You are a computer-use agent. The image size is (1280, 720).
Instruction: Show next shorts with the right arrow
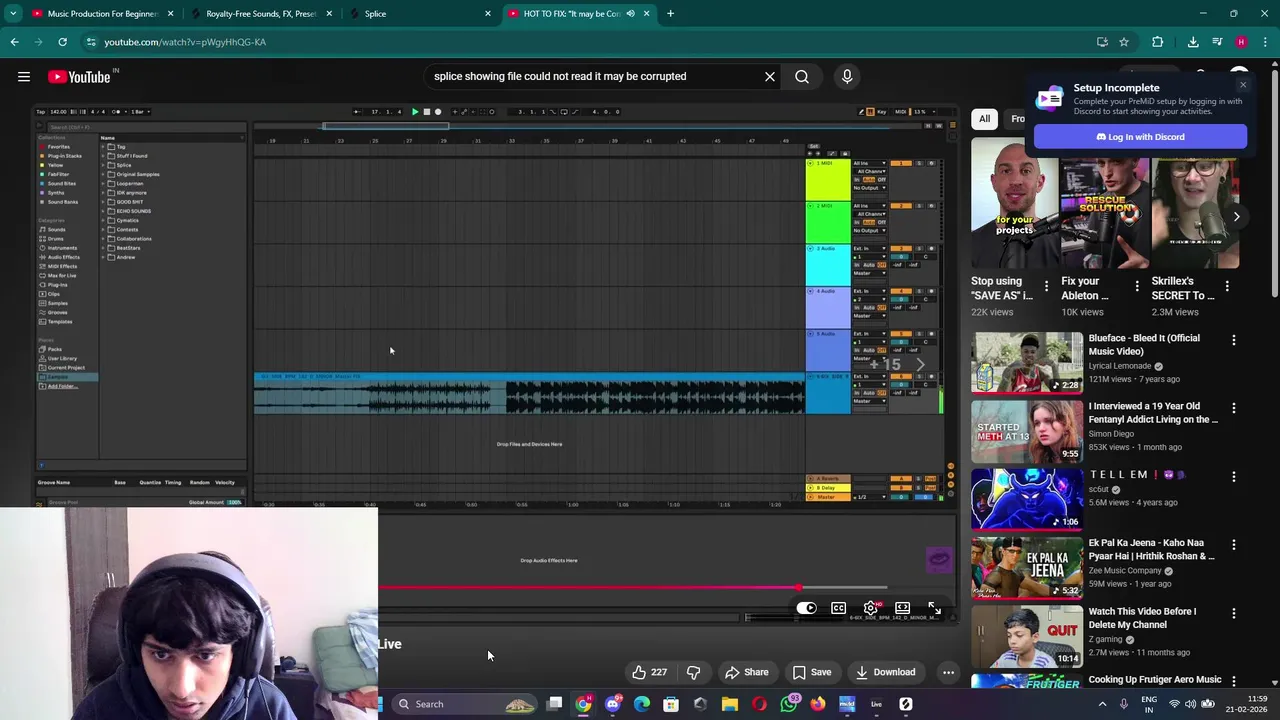pos(1236,216)
